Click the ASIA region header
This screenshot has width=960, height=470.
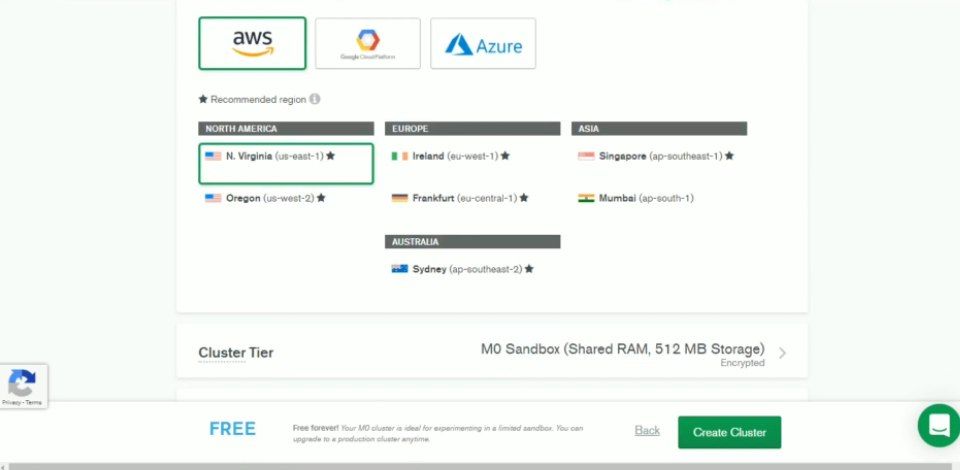659,129
